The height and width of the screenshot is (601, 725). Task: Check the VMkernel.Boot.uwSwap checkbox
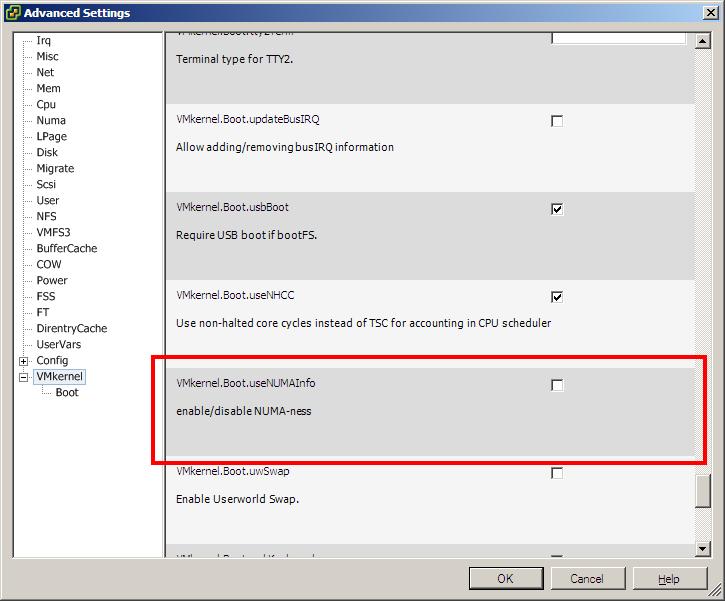pyautogui.click(x=557, y=473)
